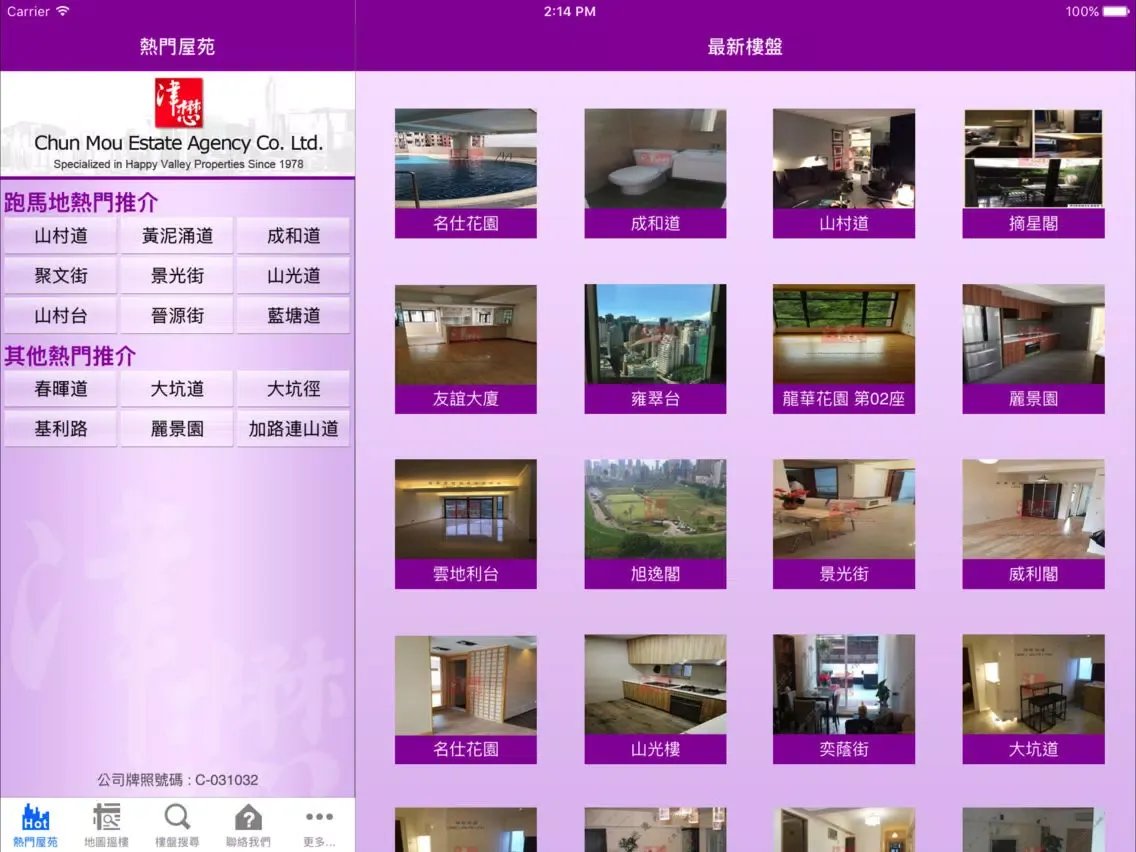Select the Hot 熱門屋苑 building icon
1136x852 pixels.
(x=36, y=820)
